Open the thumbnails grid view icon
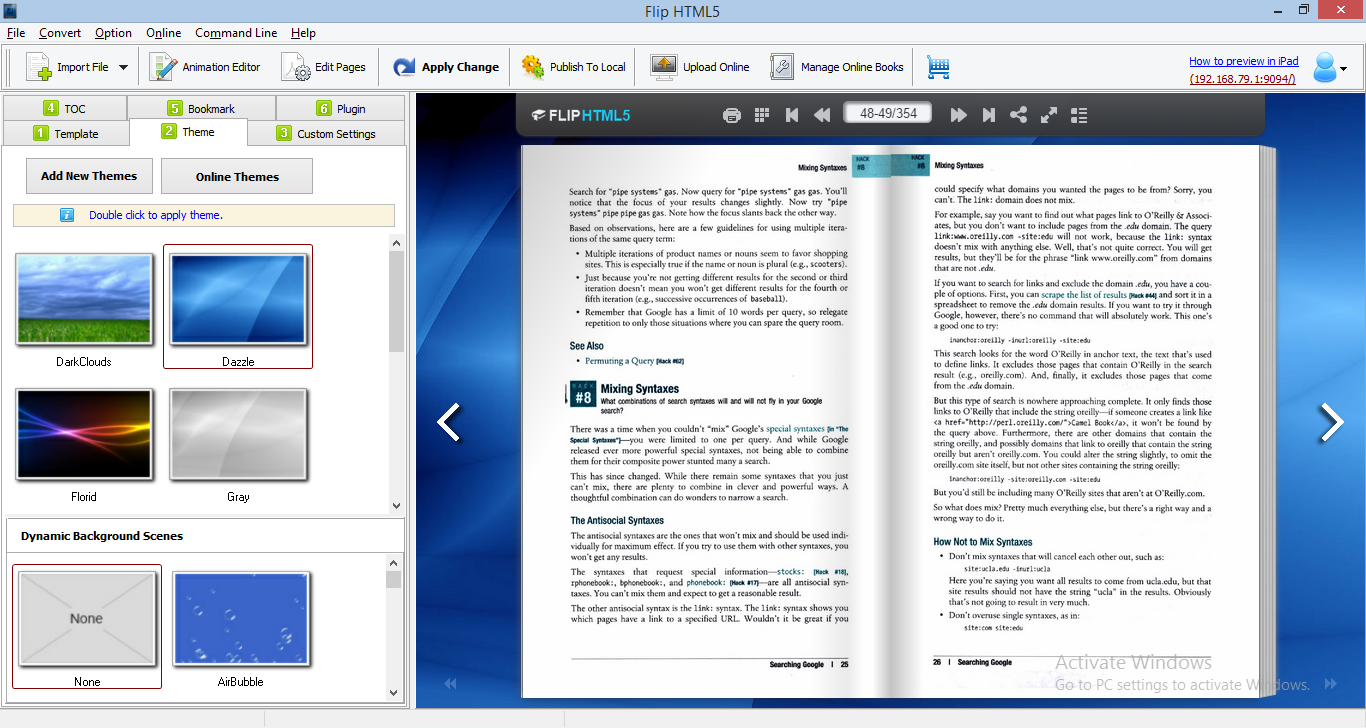This screenshot has height=728, width=1366. click(762, 115)
